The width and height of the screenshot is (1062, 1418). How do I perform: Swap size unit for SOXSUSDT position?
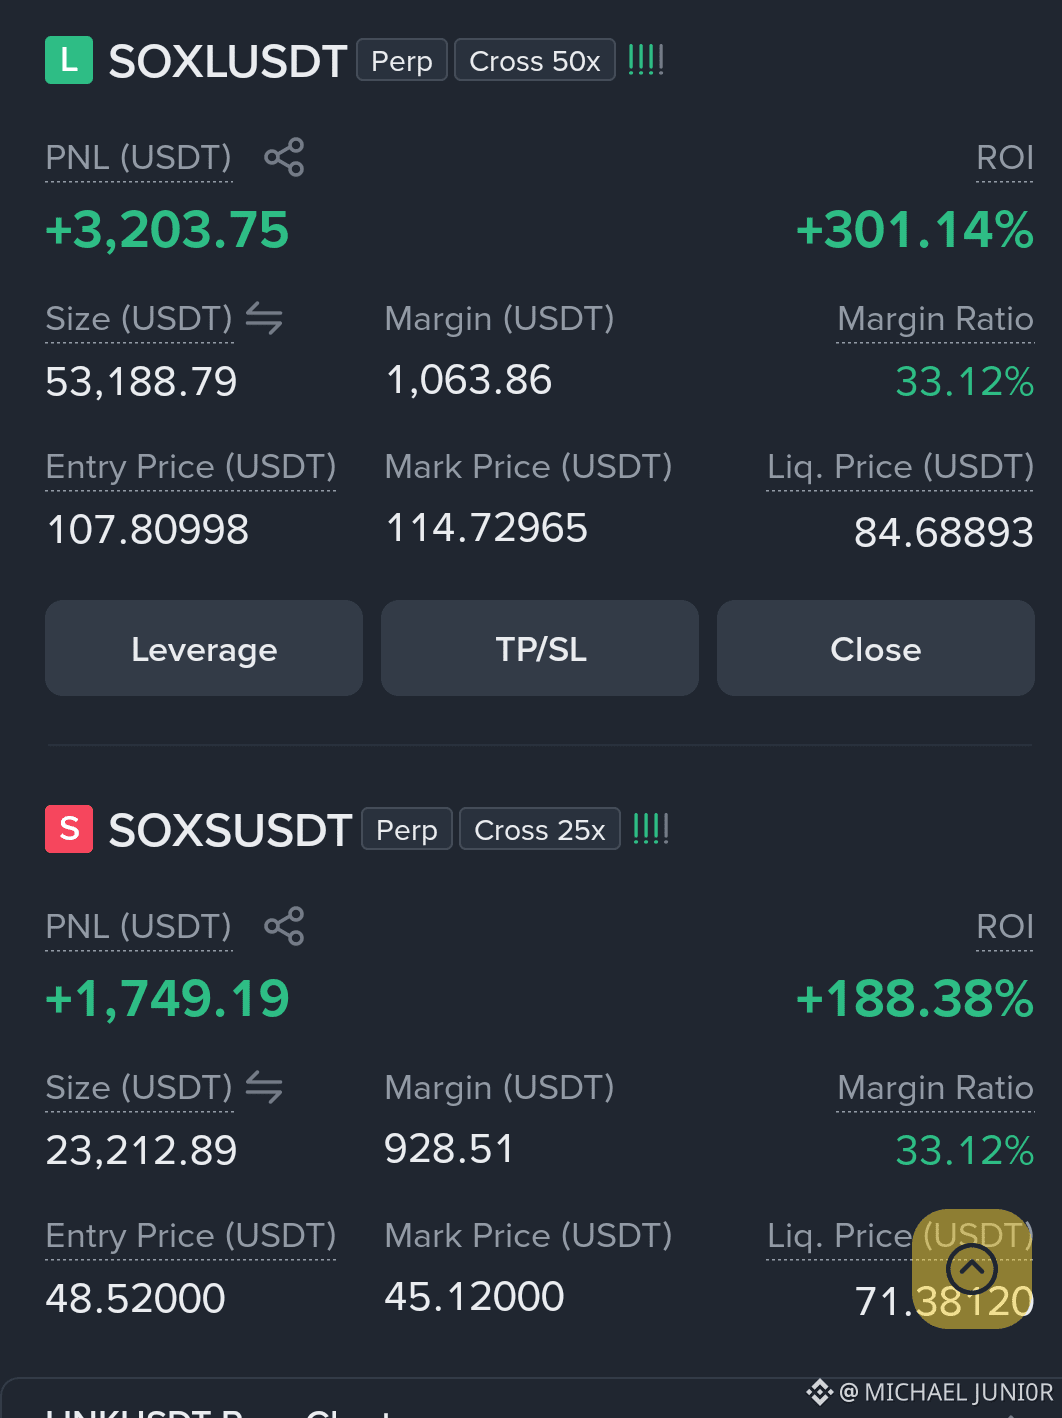pyautogui.click(x=264, y=1087)
